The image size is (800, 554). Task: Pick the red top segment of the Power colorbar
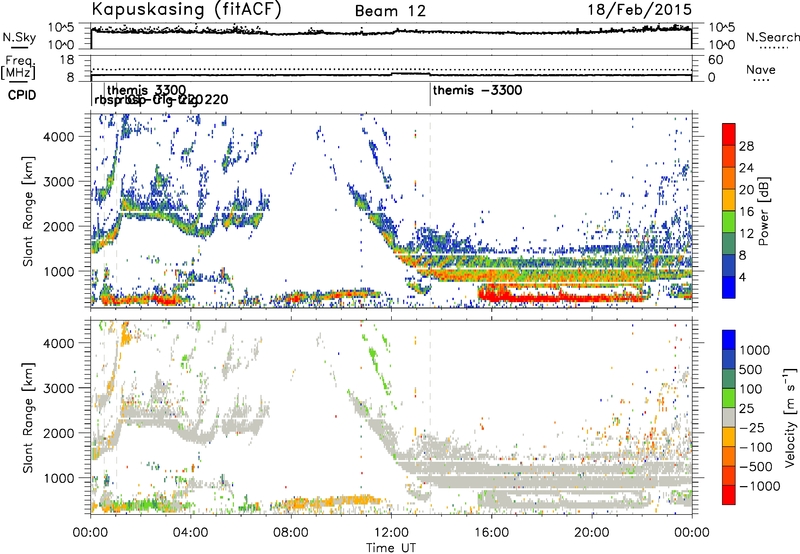tap(729, 134)
